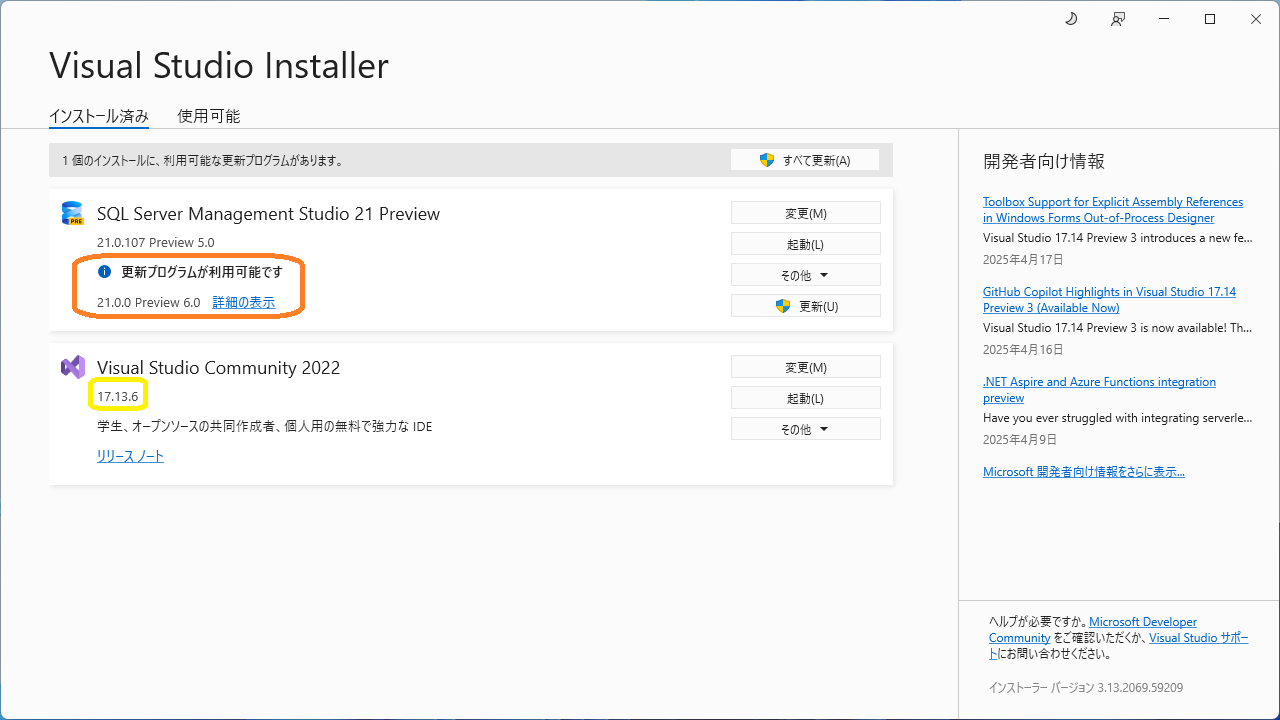Click the blue info icon for available update
1280x720 pixels.
pyautogui.click(x=104, y=272)
